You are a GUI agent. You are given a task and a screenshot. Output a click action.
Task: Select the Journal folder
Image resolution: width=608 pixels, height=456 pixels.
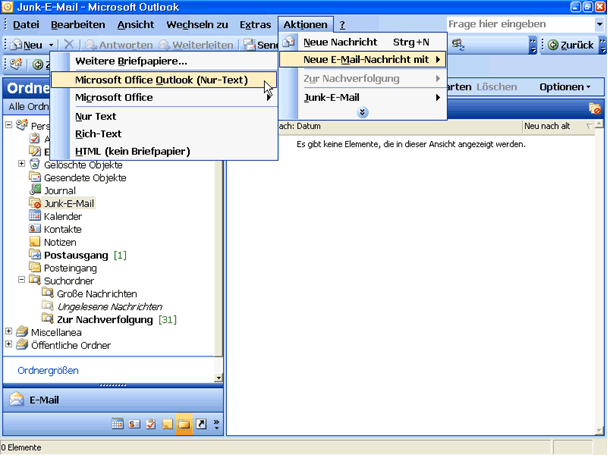click(60, 191)
